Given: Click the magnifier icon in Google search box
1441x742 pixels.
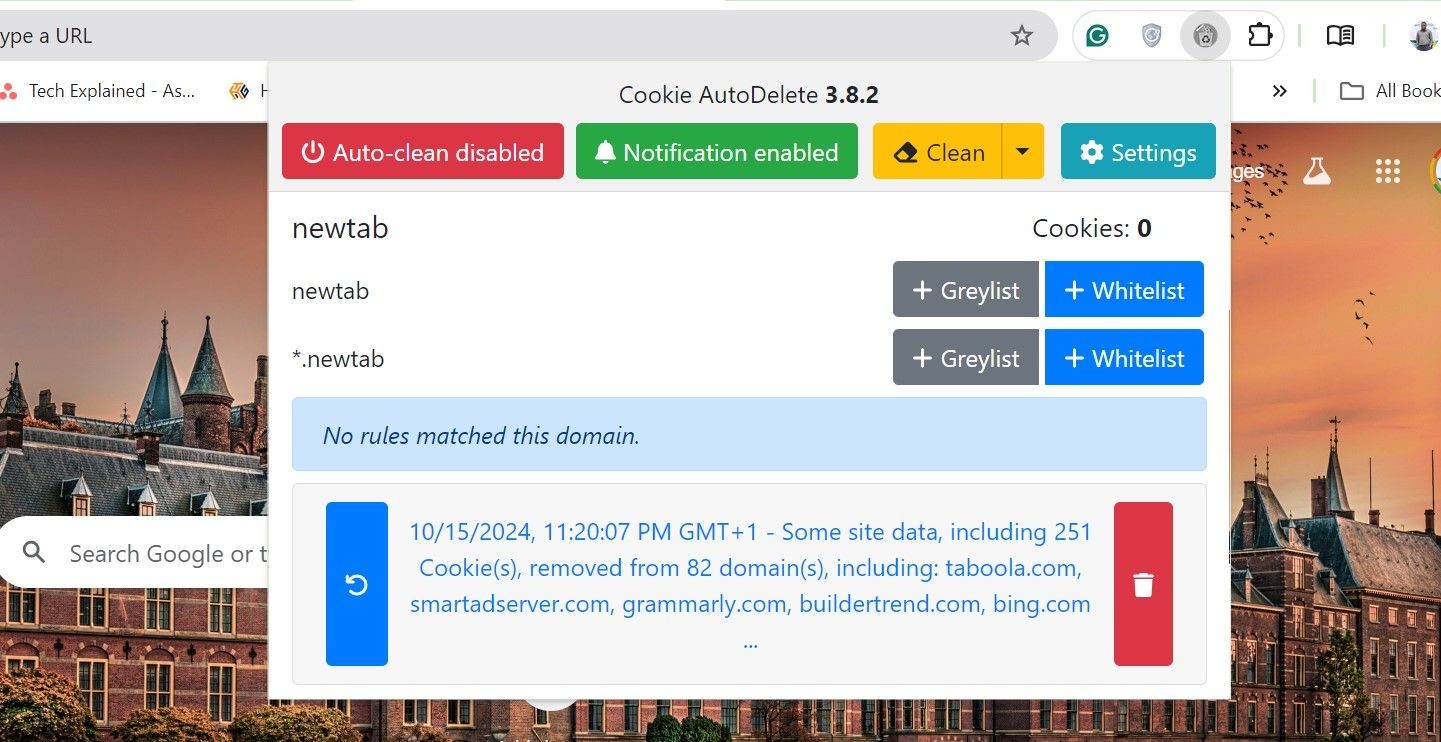Looking at the screenshot, I should (34, 553).
